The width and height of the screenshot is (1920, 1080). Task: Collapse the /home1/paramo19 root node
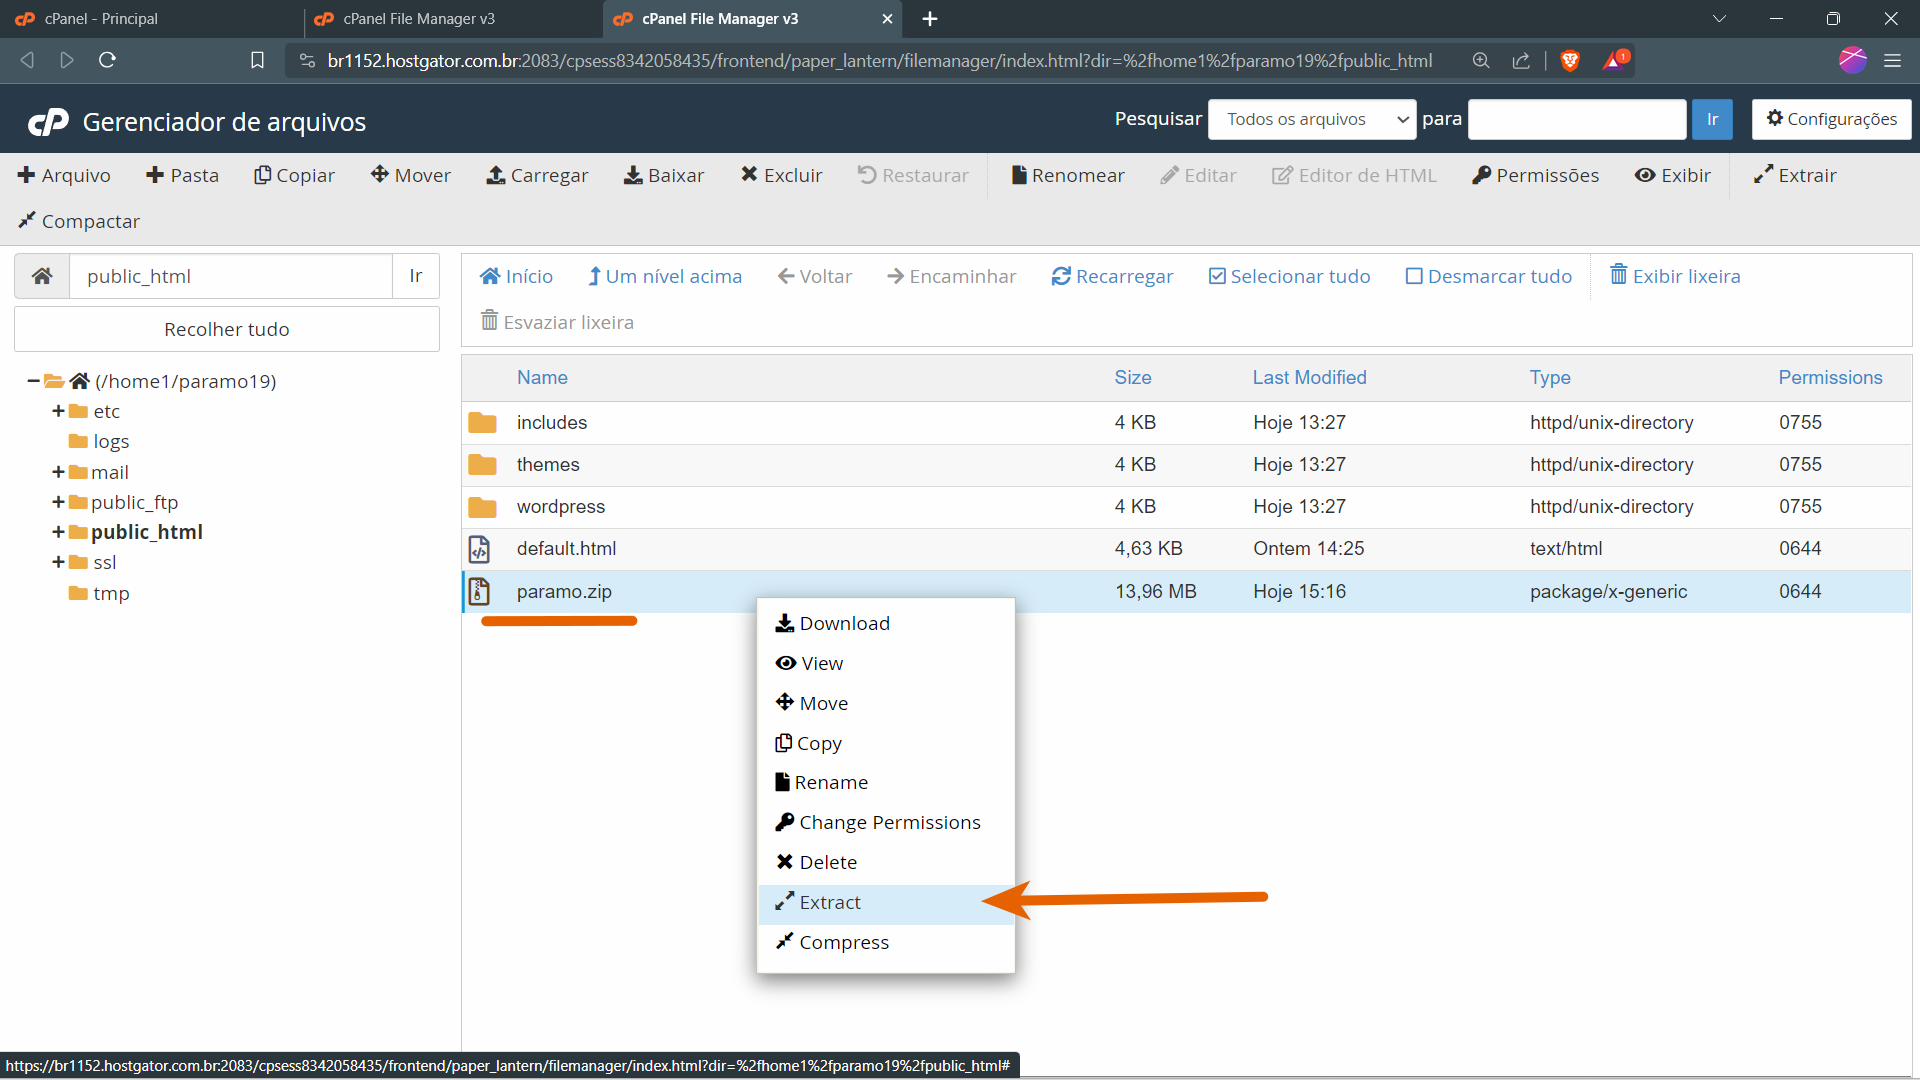33,381
